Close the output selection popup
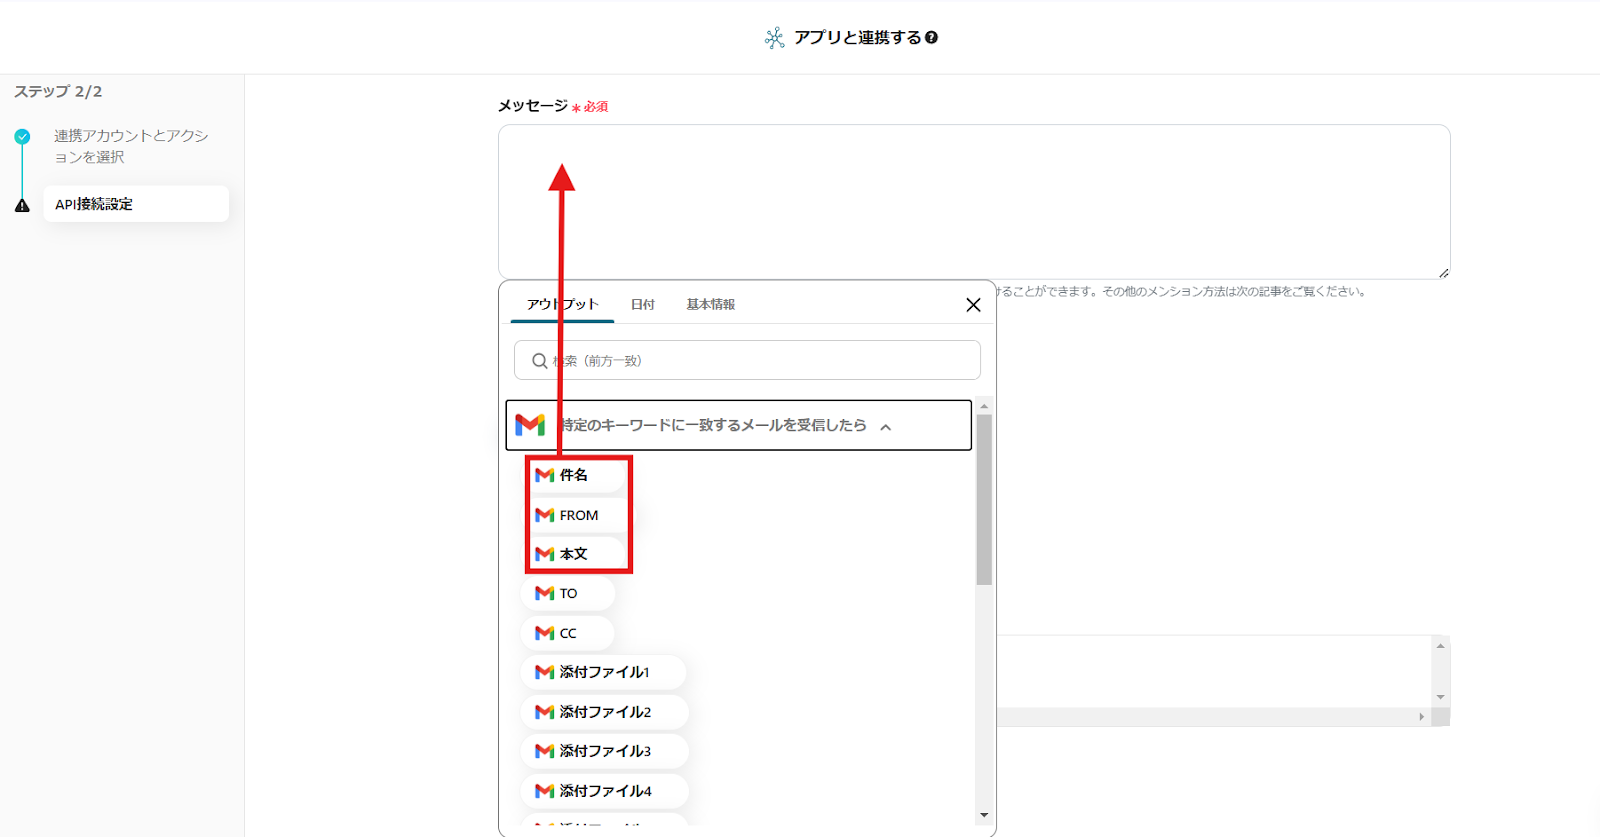The height and width of the screenshot is (837, 1600). click(973, 305)
